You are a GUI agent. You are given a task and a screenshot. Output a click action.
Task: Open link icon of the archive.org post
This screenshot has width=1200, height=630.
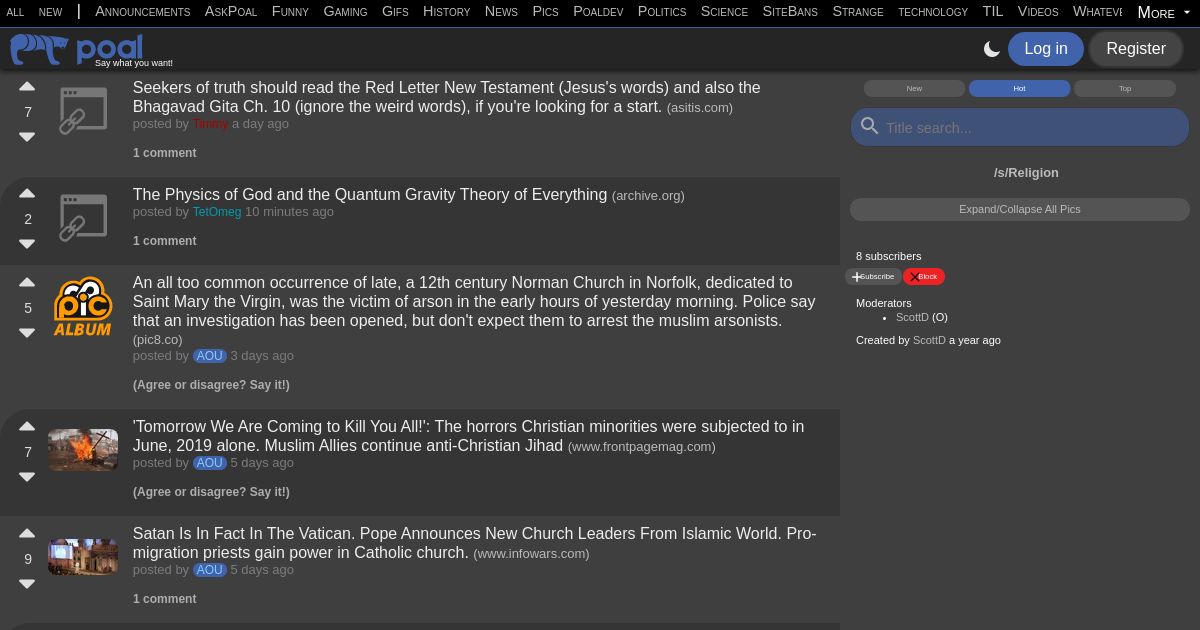(x=82, y=218)
